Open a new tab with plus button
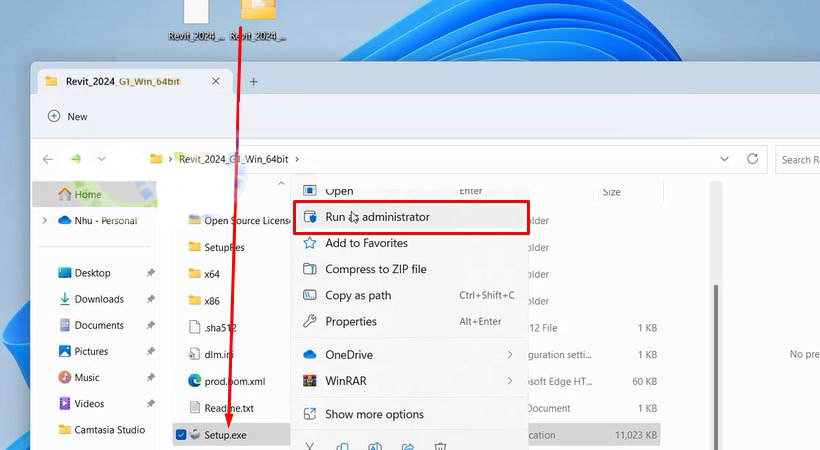Viewport: 820px width, 450px height. (254, 82)
